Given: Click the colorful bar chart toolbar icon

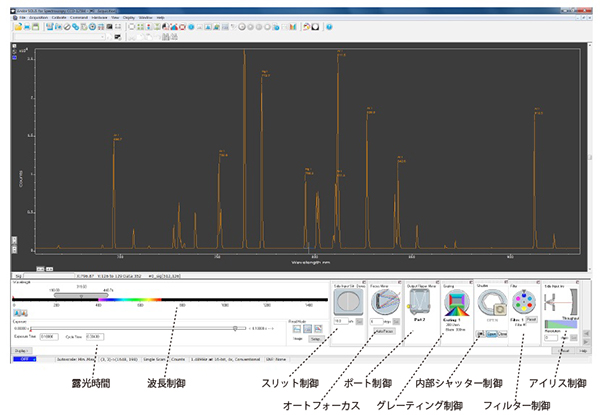Looking at the screenshot, I should (x=293, y=27).
